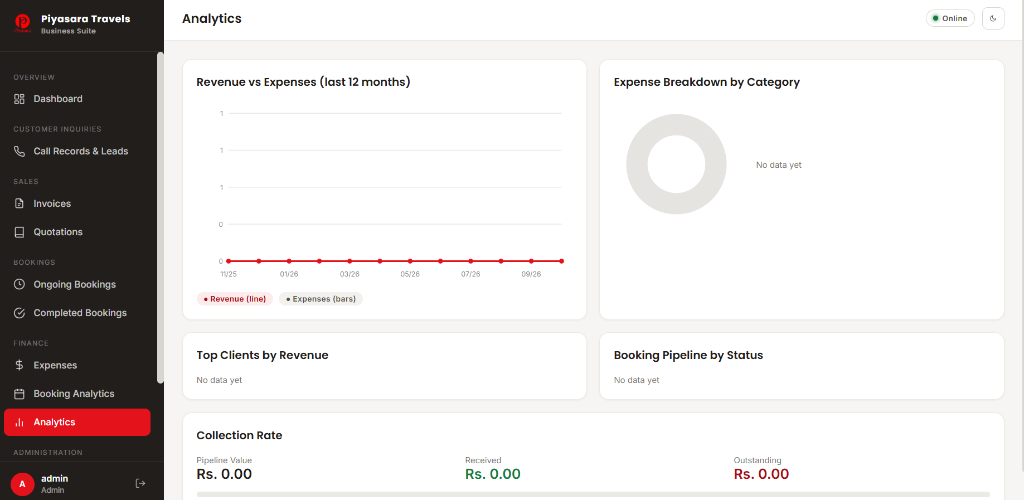This screenshot has height=500, width=1024.
Task: Click the logout icon beside admin
Action: 140,483
